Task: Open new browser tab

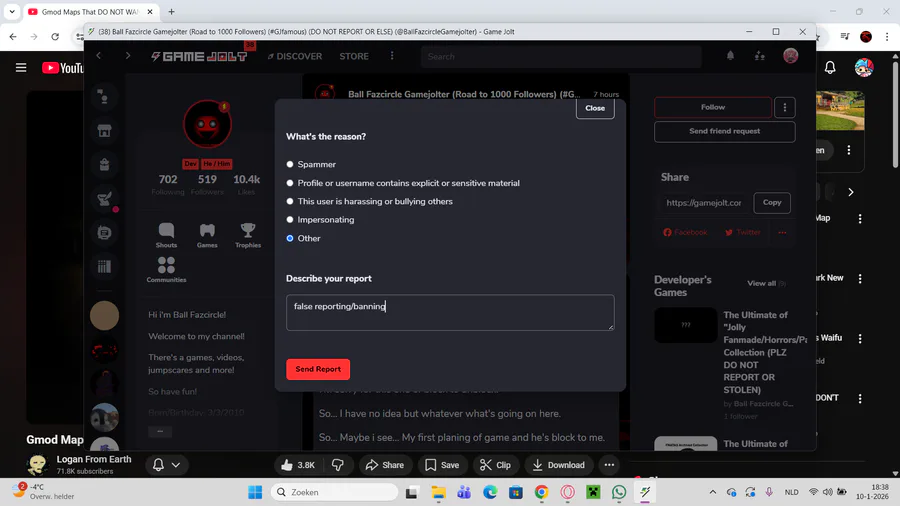Action: pyautogui.click(x=171, y=11)
